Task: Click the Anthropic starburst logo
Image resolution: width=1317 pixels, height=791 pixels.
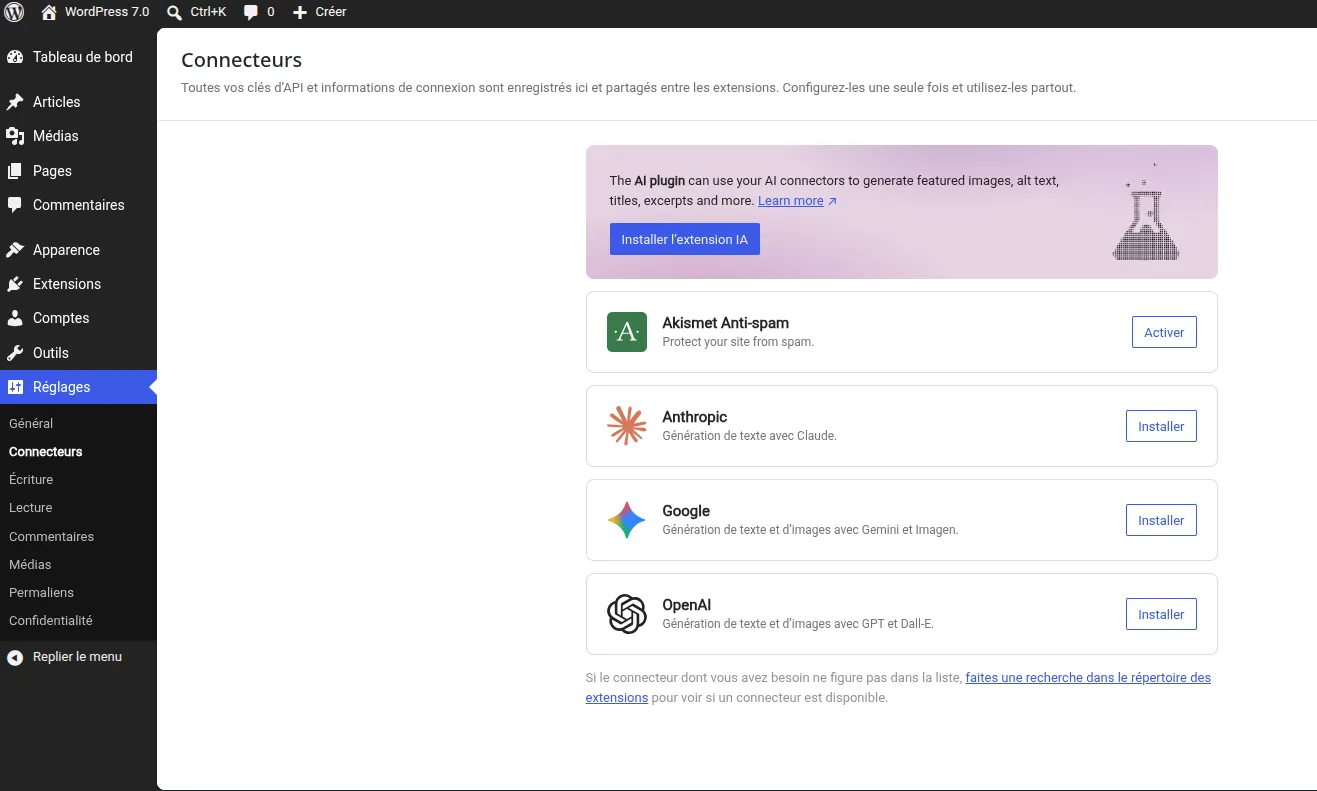Action: (627, 426)
